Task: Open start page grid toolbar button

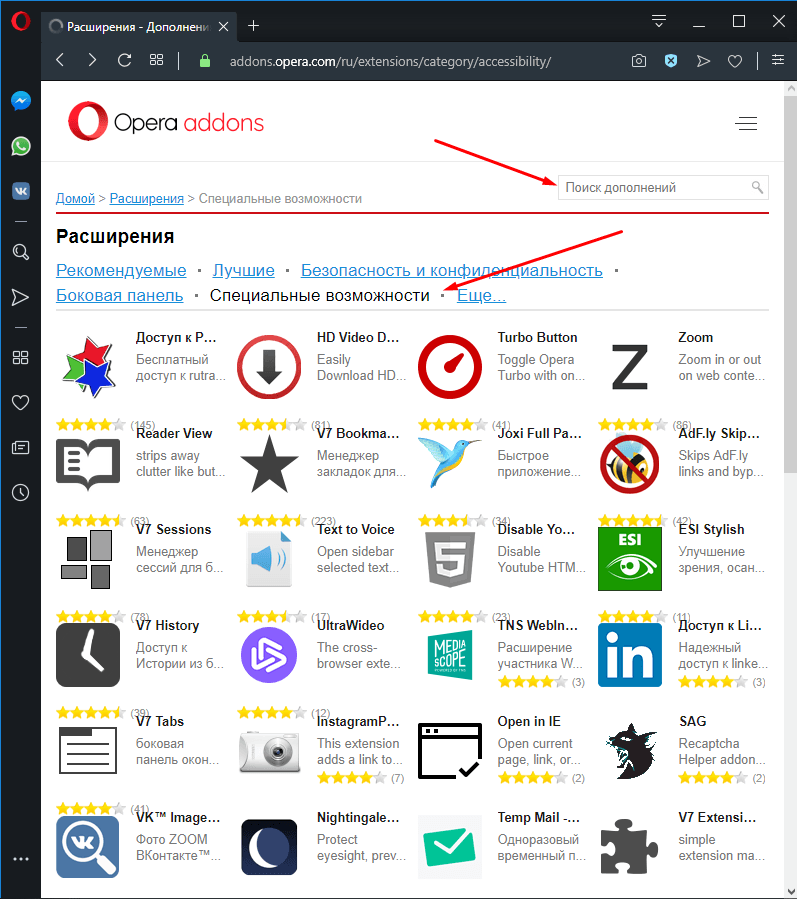Action: point(157,60)
